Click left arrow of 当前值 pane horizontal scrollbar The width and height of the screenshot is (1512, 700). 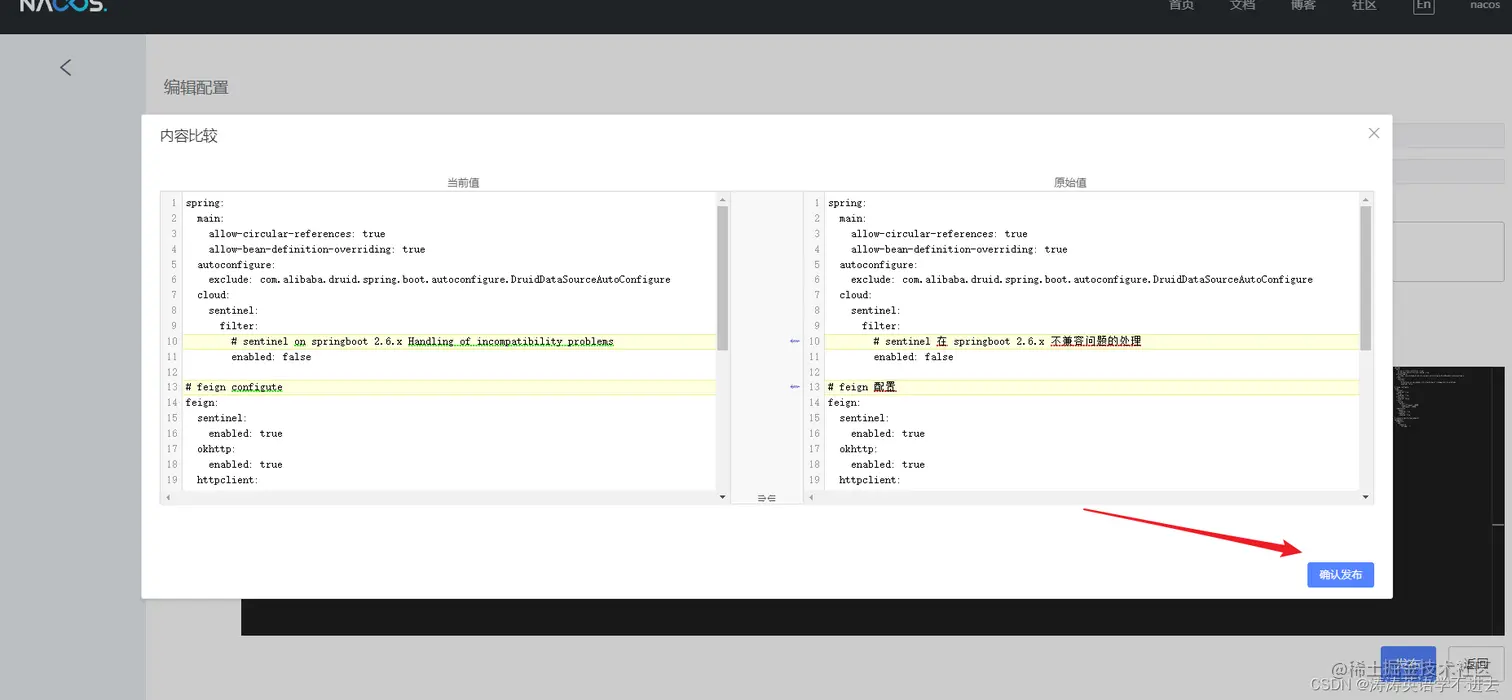point(167,497)
